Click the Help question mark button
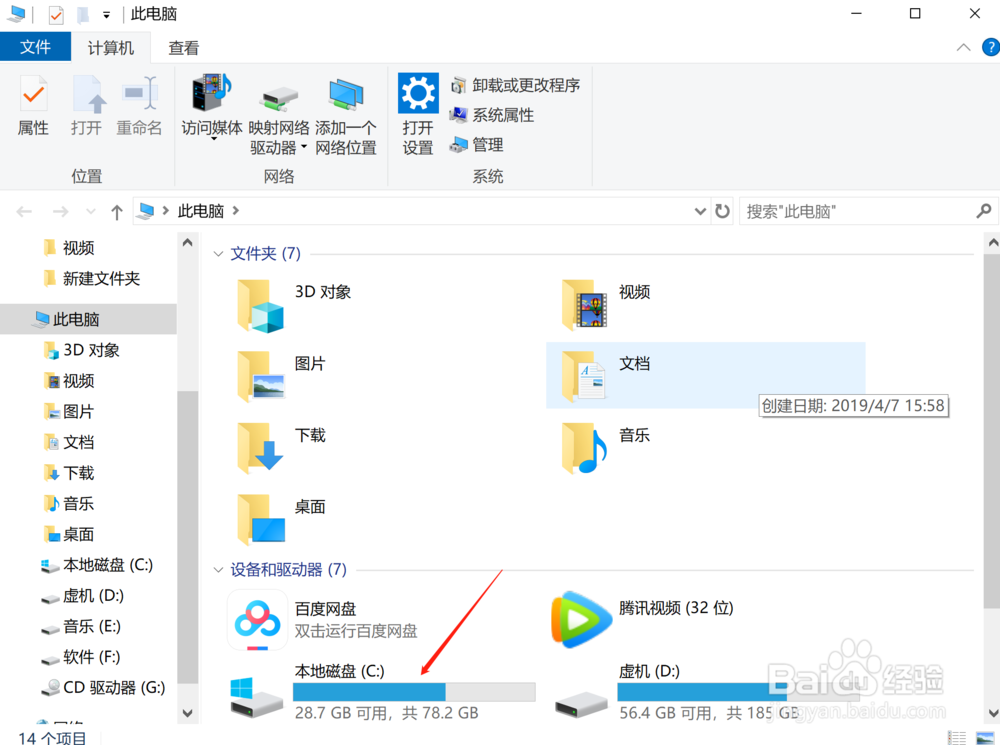Image resolution: width=1000 pixels, height=745 pixels. [x=989, y=46]
